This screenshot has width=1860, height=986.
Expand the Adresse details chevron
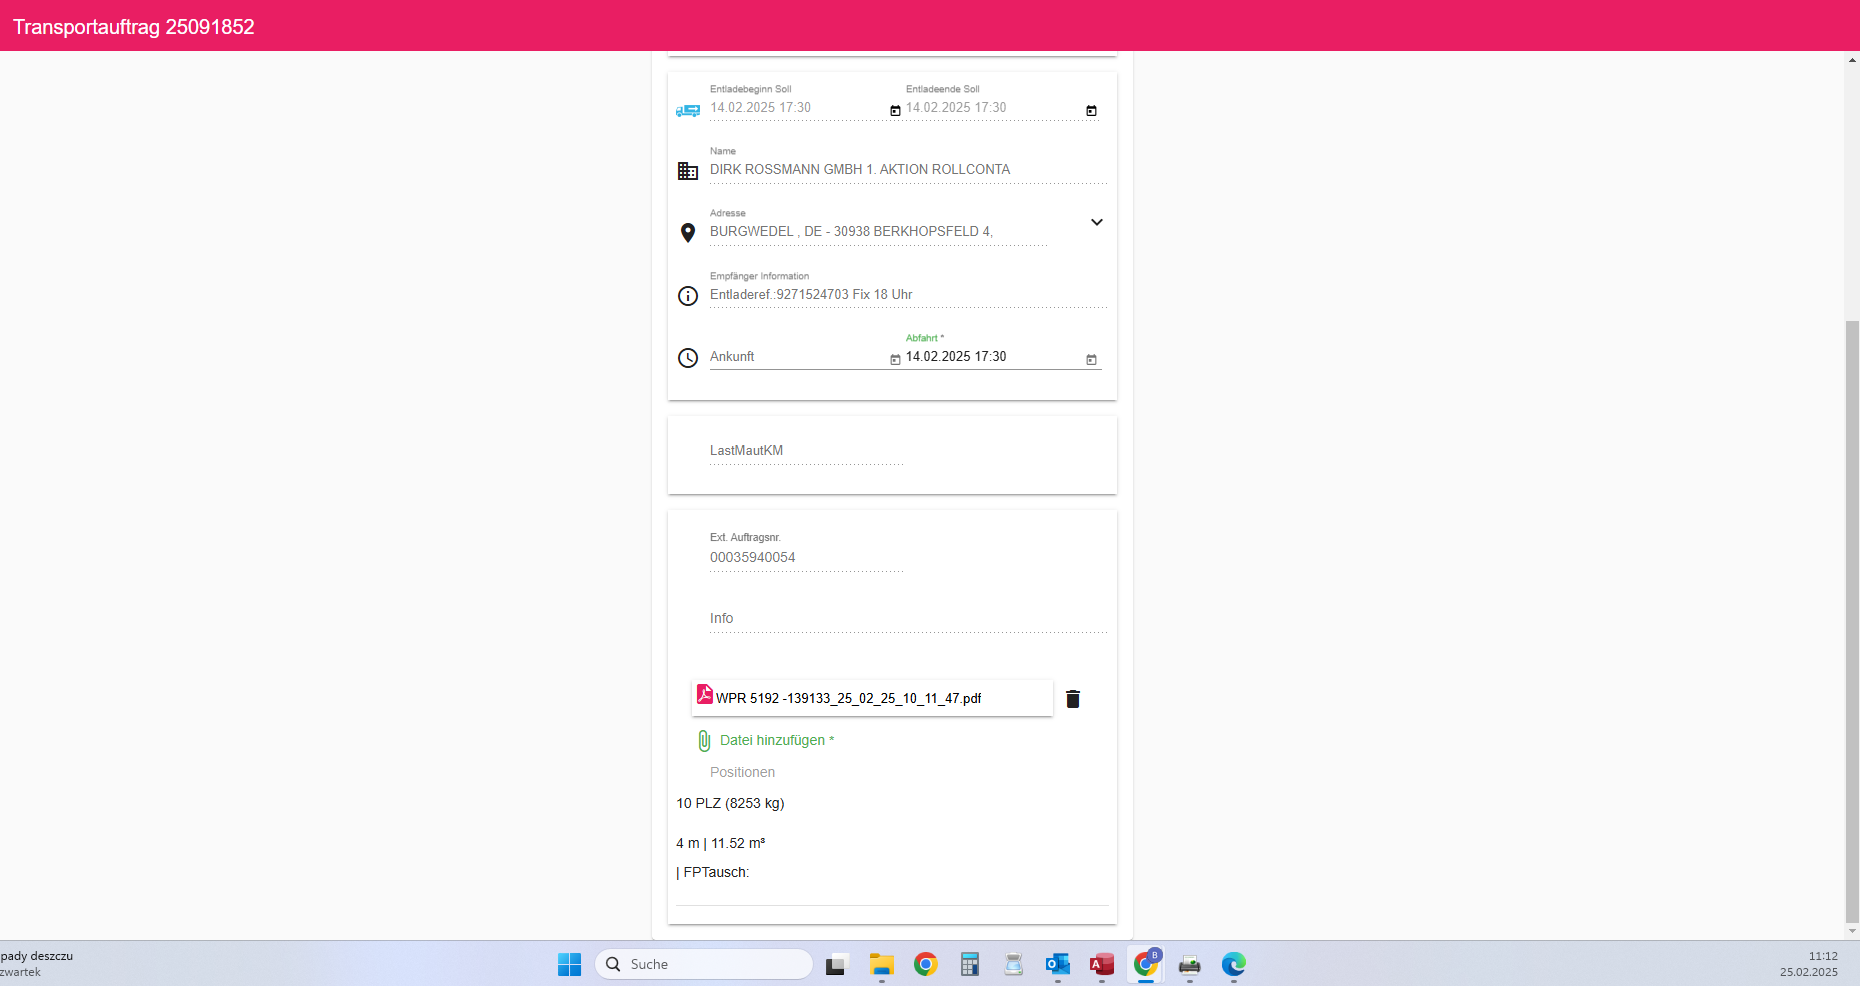pyautogui.click(x=1097, y=222)
